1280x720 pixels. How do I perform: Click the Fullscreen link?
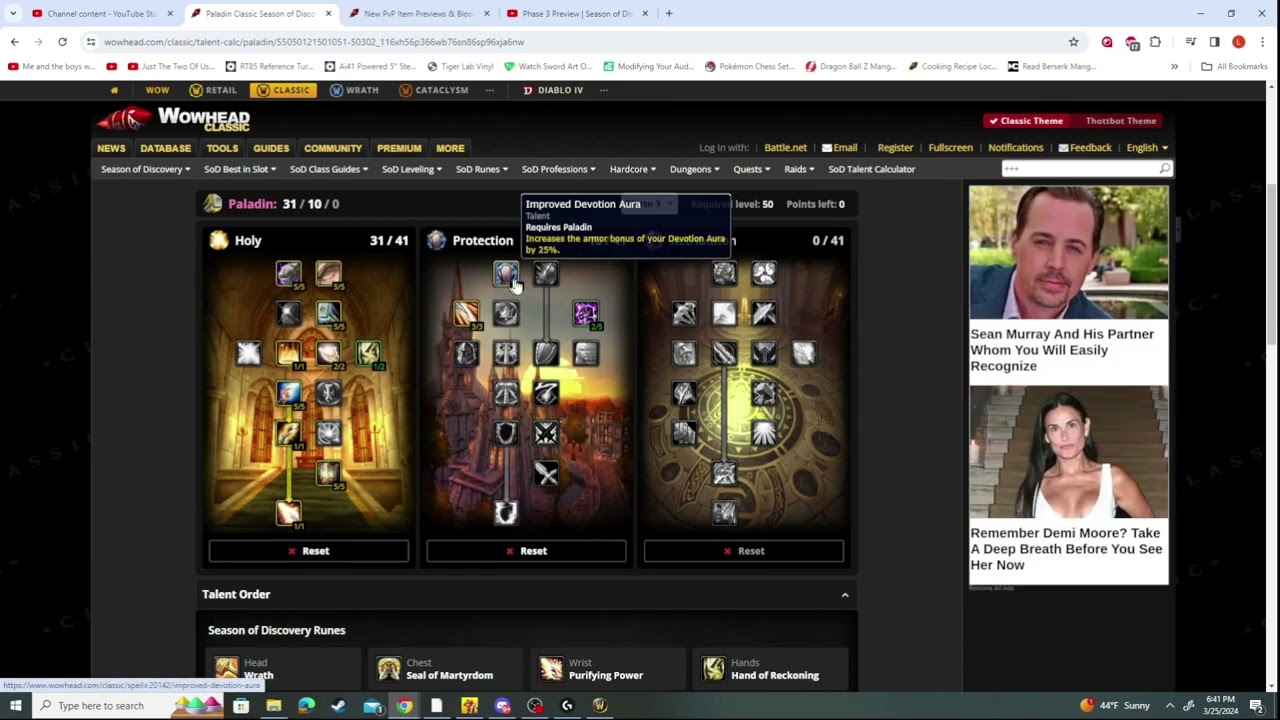pos(950,148)
